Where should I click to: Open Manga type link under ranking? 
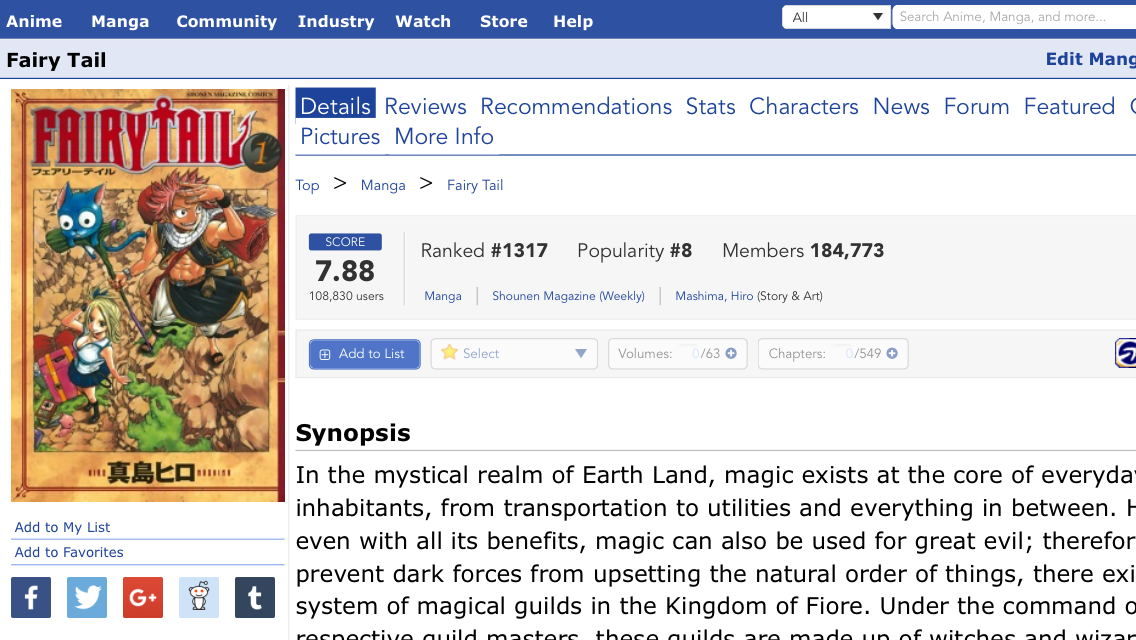coord(443,296)
